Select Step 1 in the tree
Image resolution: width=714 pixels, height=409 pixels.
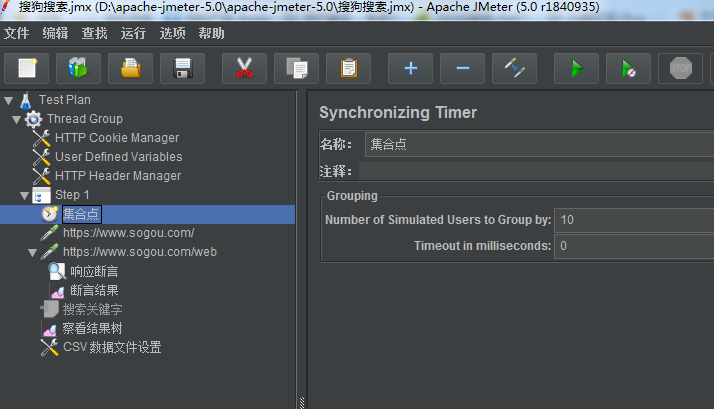(72, 195)
